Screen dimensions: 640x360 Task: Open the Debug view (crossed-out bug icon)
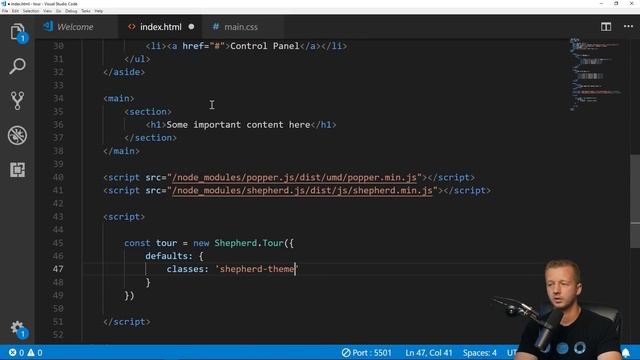[18, 135]
